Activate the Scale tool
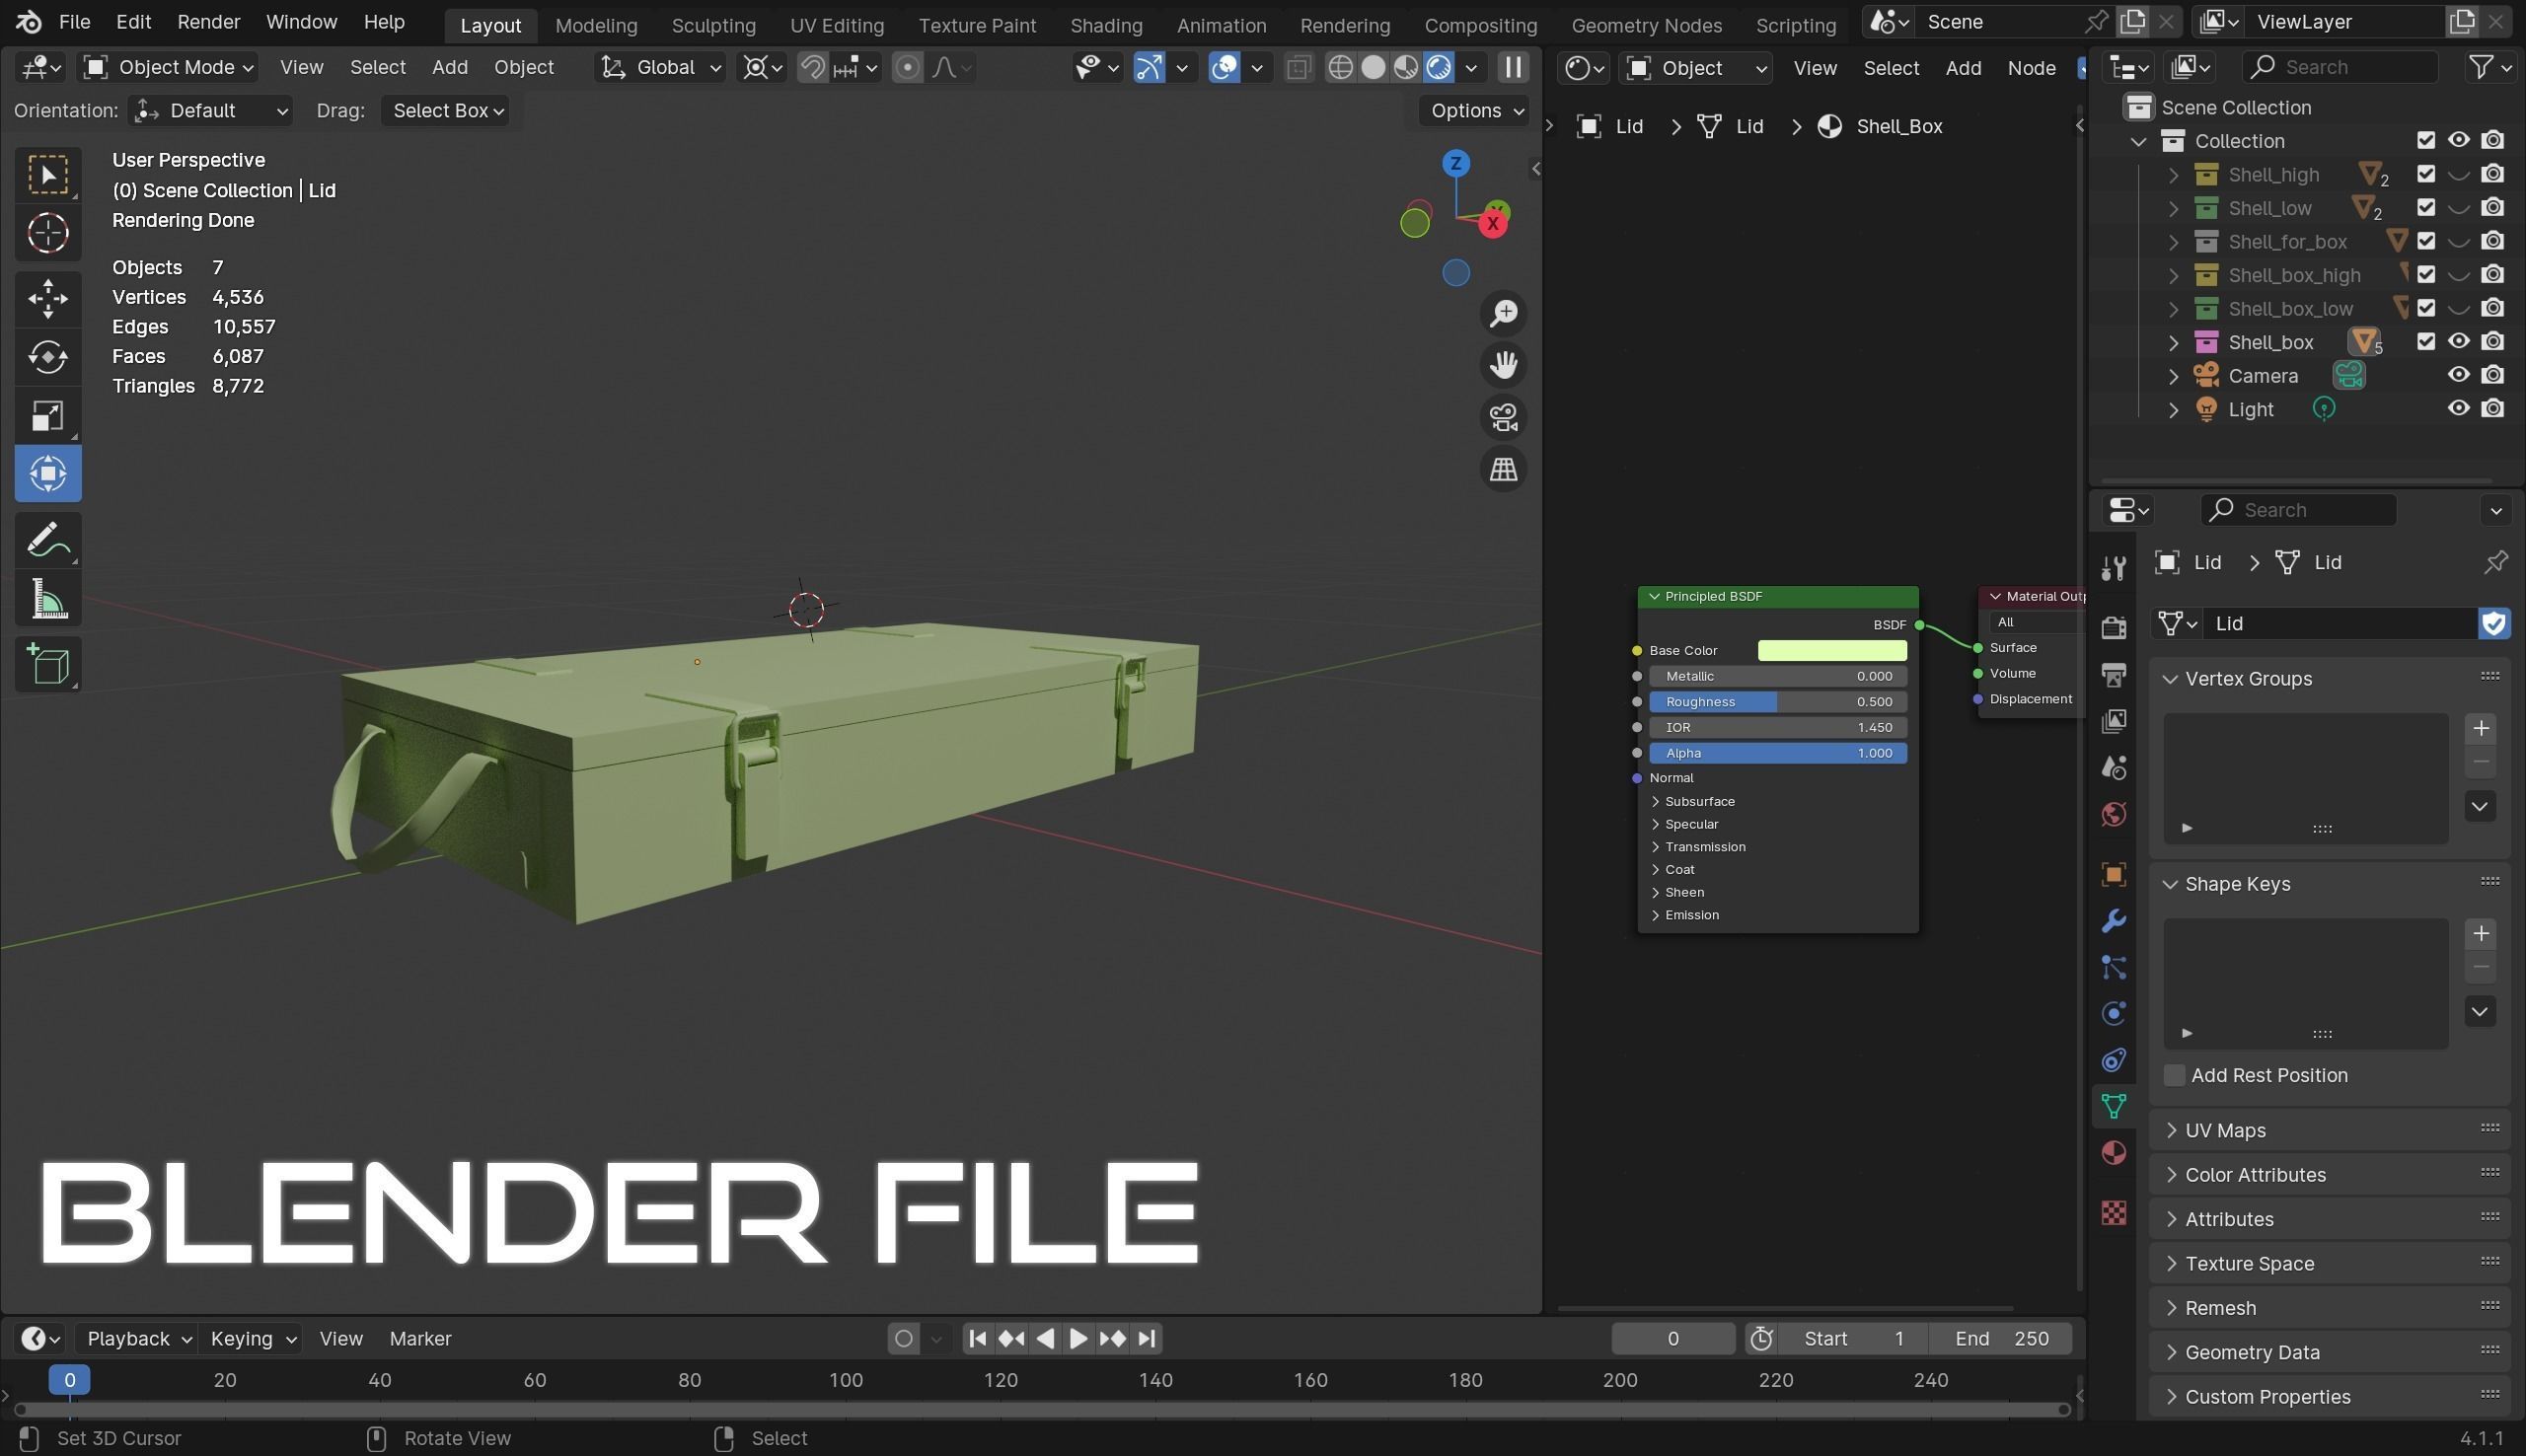This screenshot has height=1456, width=2526. pyautogui.click(x=48, y=416)
